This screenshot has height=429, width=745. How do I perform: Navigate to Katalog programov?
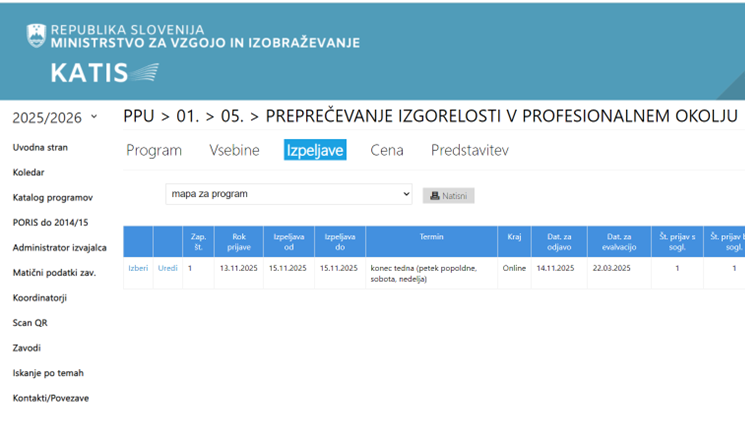point(52,197)
